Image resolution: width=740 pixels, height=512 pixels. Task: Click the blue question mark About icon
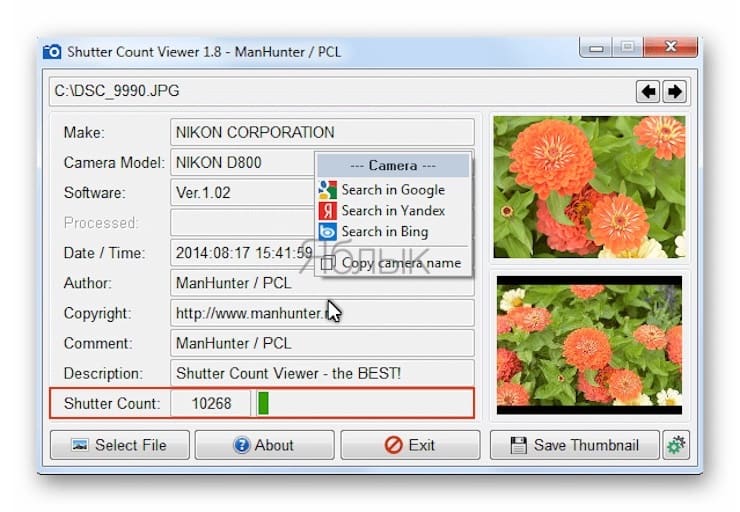pyautogui.click(x=242, y=445)
